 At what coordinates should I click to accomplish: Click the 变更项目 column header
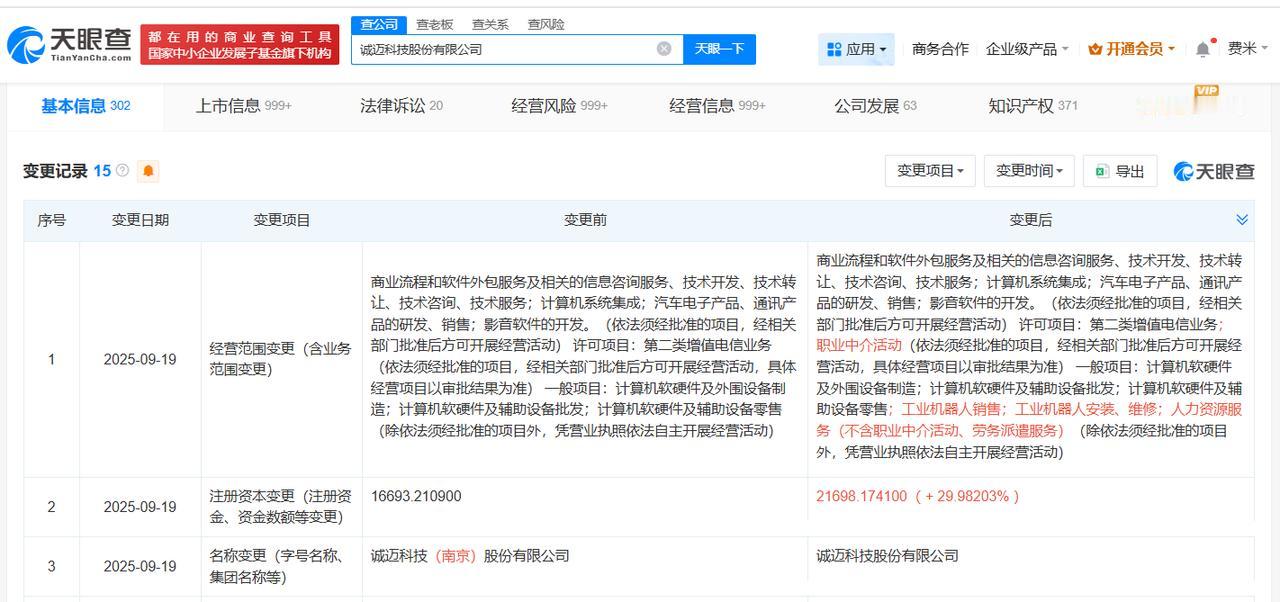coord(282,220)
